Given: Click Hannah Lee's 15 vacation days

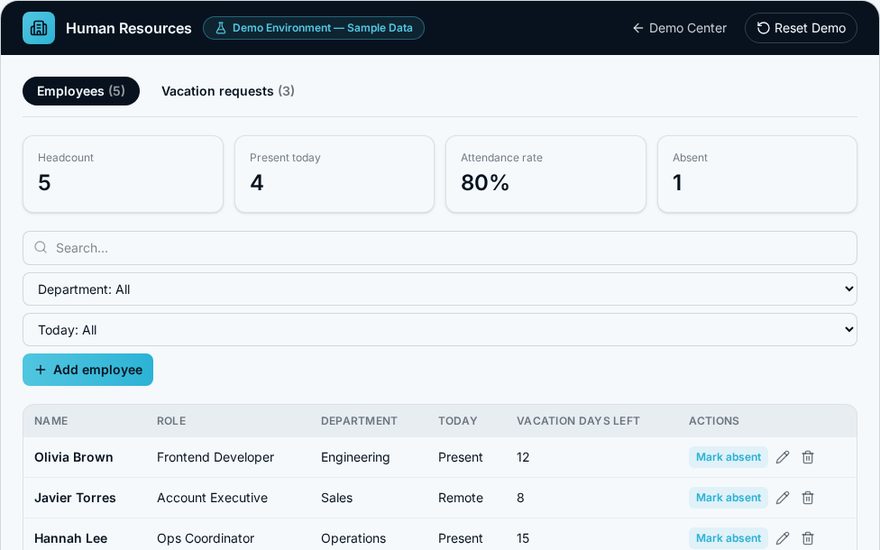Looking at the screenshot, I should 523,538.
